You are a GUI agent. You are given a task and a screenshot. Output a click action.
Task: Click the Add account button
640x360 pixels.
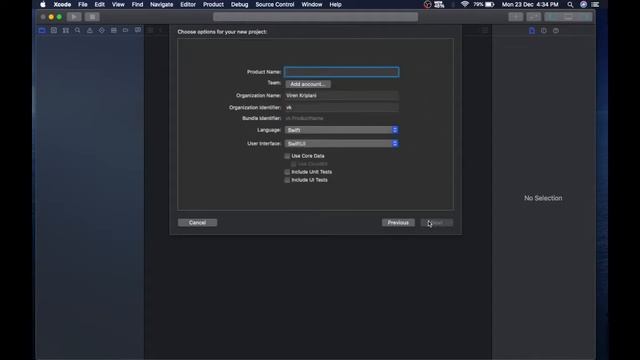coord(308,84)
